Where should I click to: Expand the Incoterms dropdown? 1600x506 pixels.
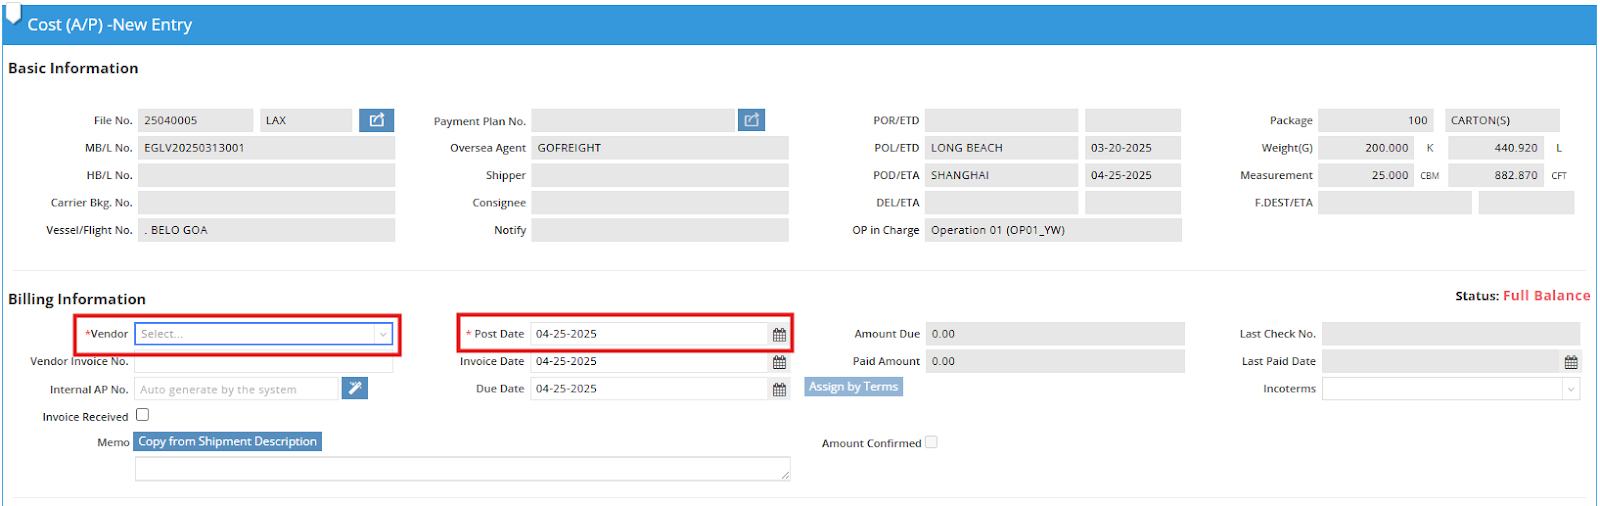pos(1570,389)
